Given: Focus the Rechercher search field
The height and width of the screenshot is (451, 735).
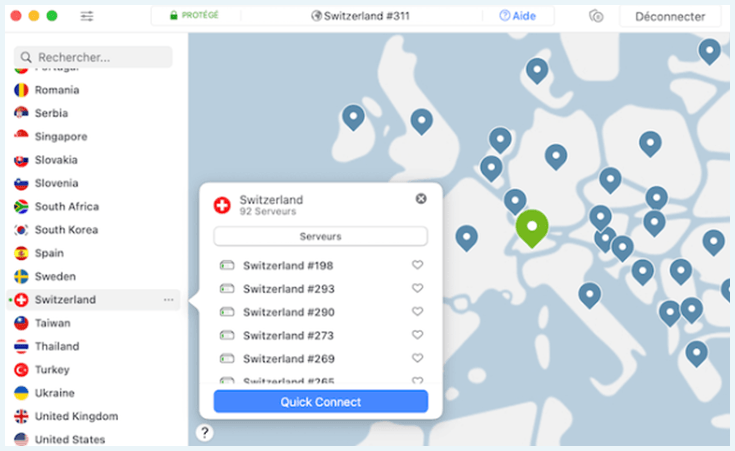Looking at the screenshot, I should 93,57.
